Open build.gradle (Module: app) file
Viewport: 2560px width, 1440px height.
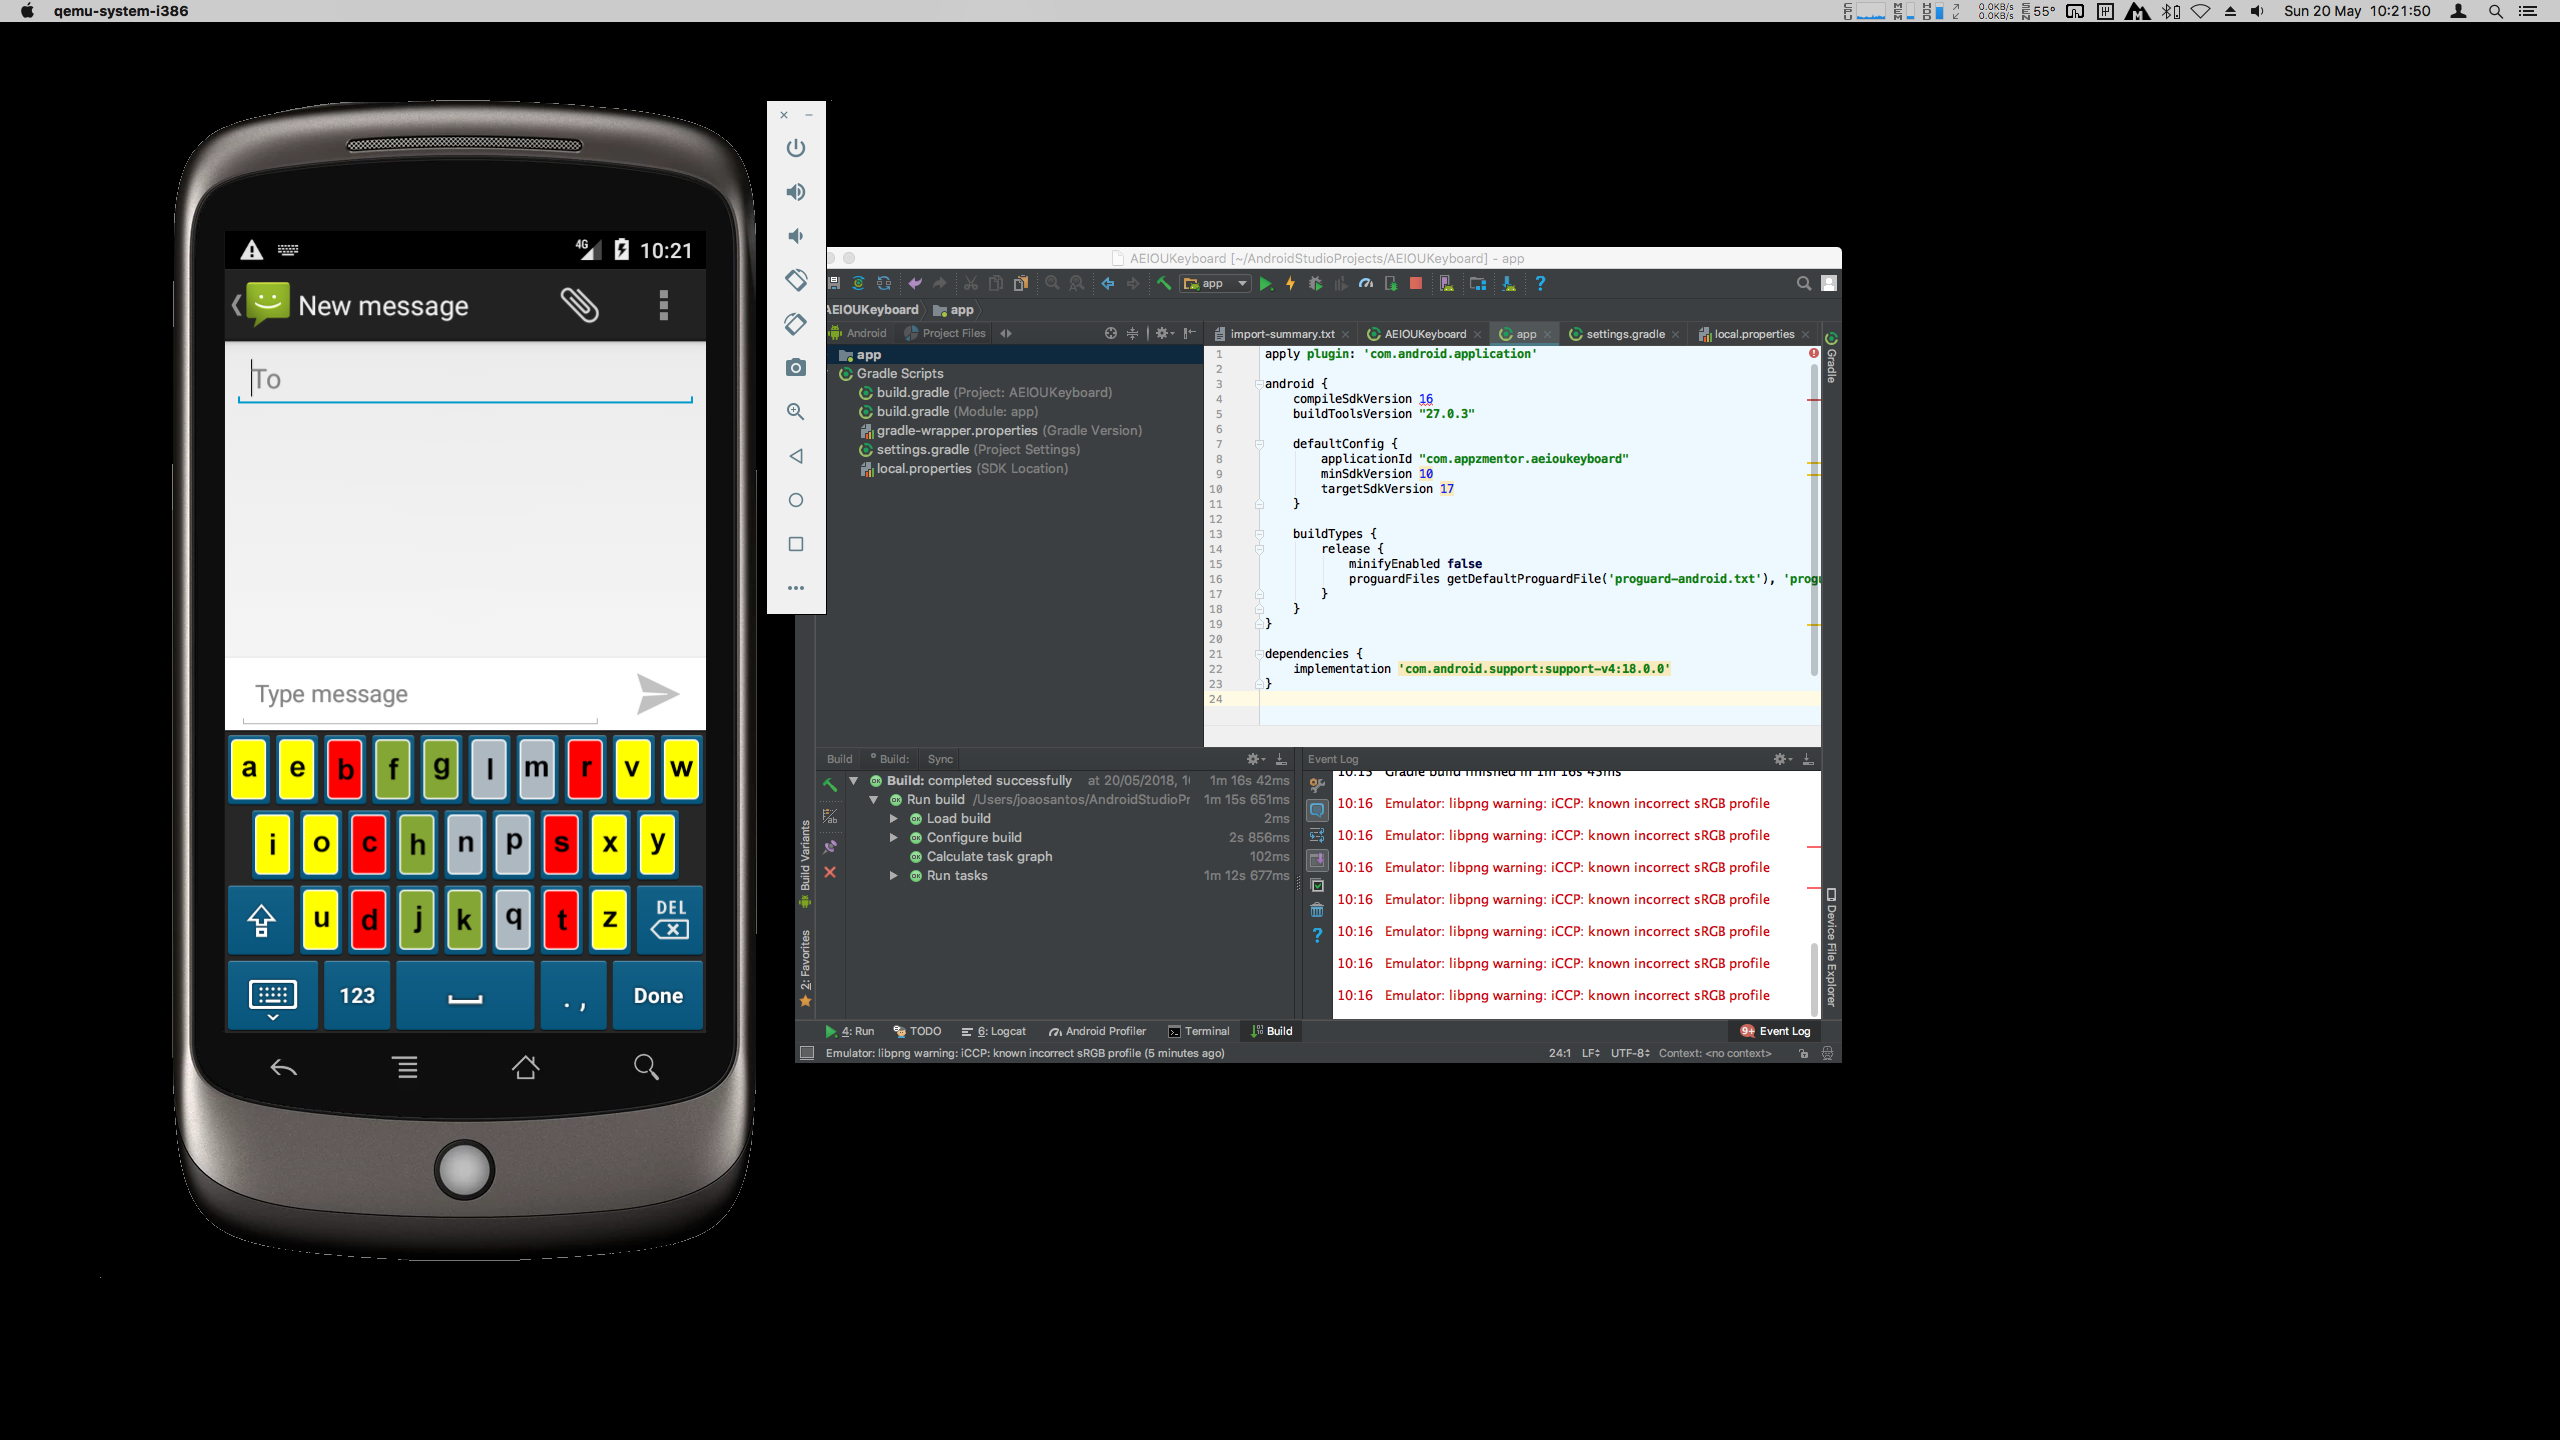click(956, 412)
